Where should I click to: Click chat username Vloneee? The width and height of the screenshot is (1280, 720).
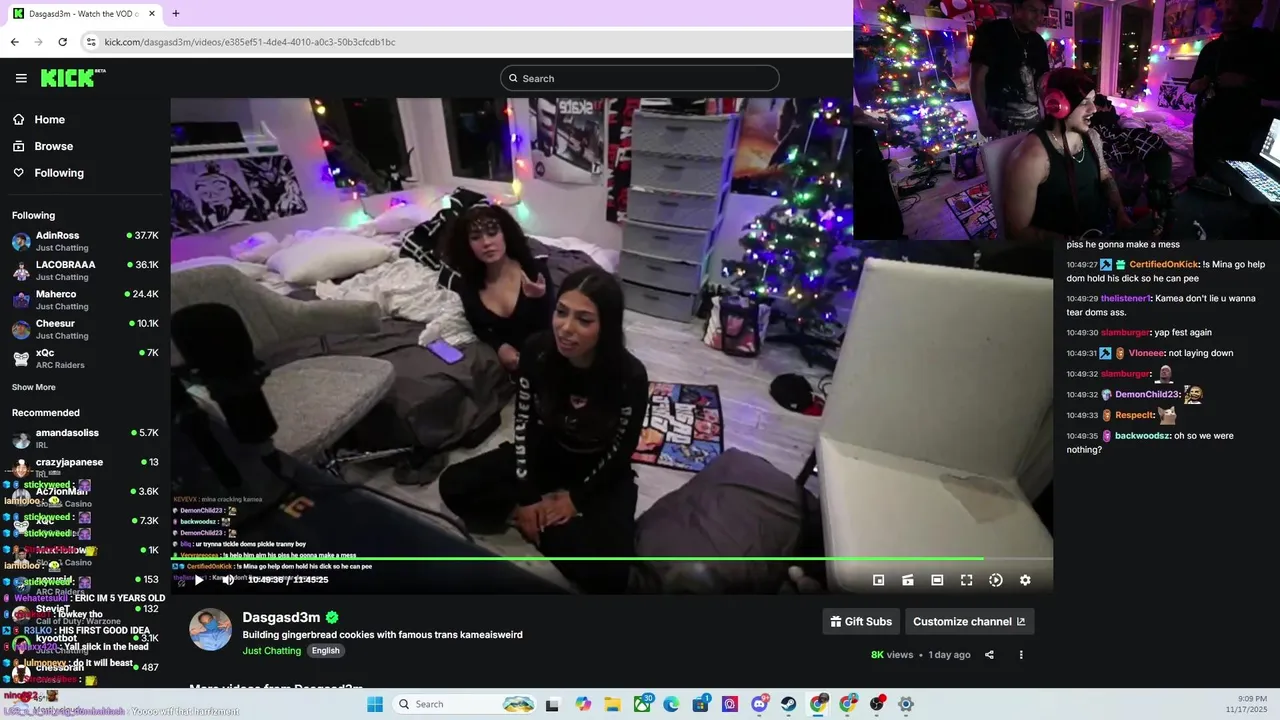coord(1147,353)
